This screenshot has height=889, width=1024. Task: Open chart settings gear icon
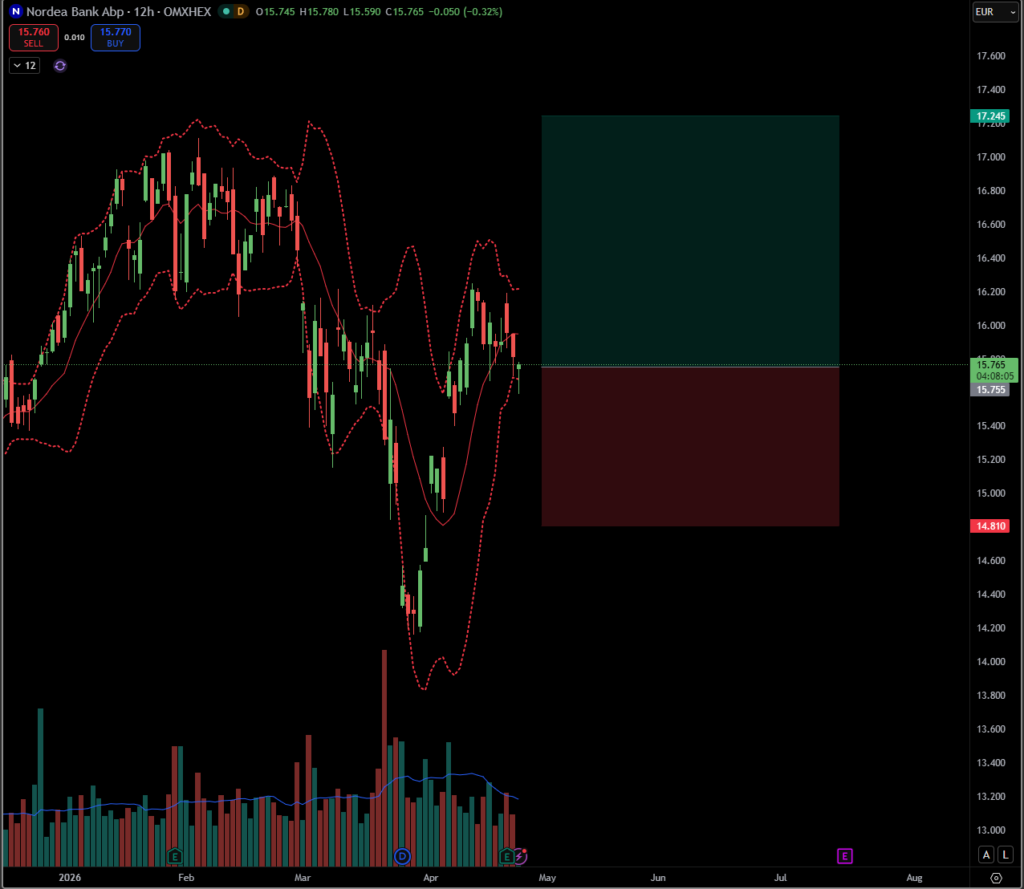coord(996,877)
